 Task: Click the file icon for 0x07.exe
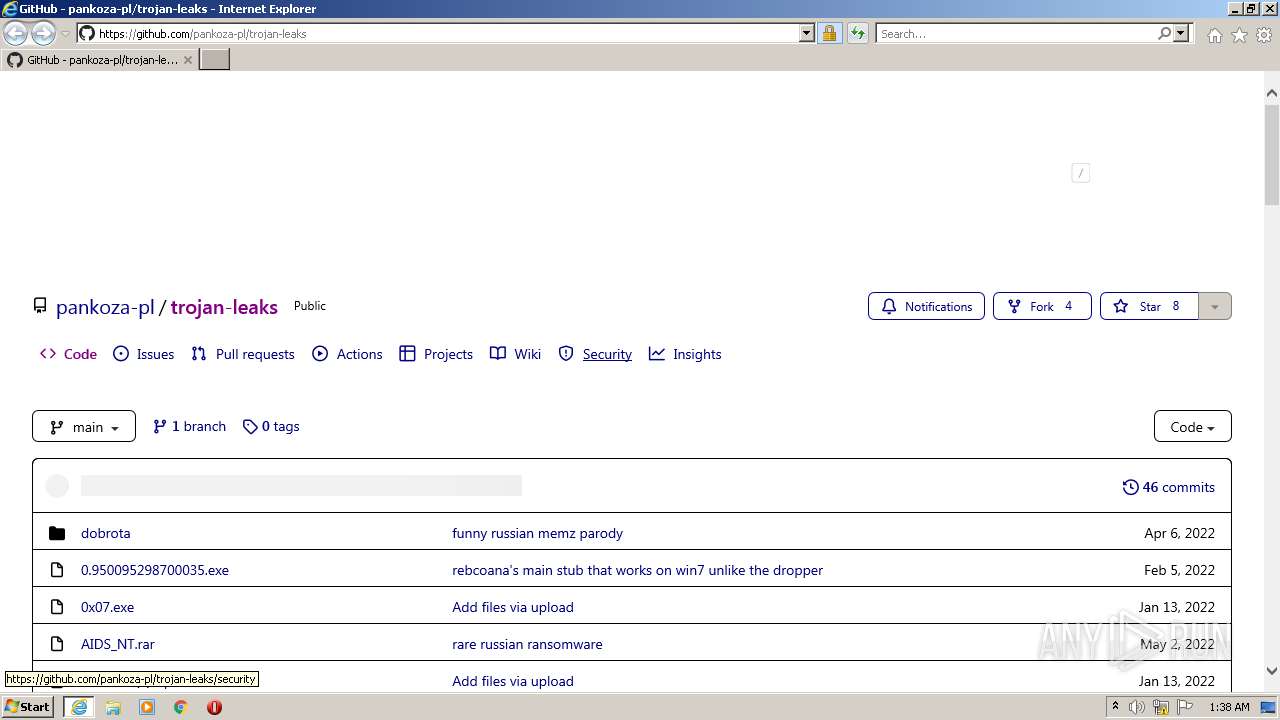(57, 607)
